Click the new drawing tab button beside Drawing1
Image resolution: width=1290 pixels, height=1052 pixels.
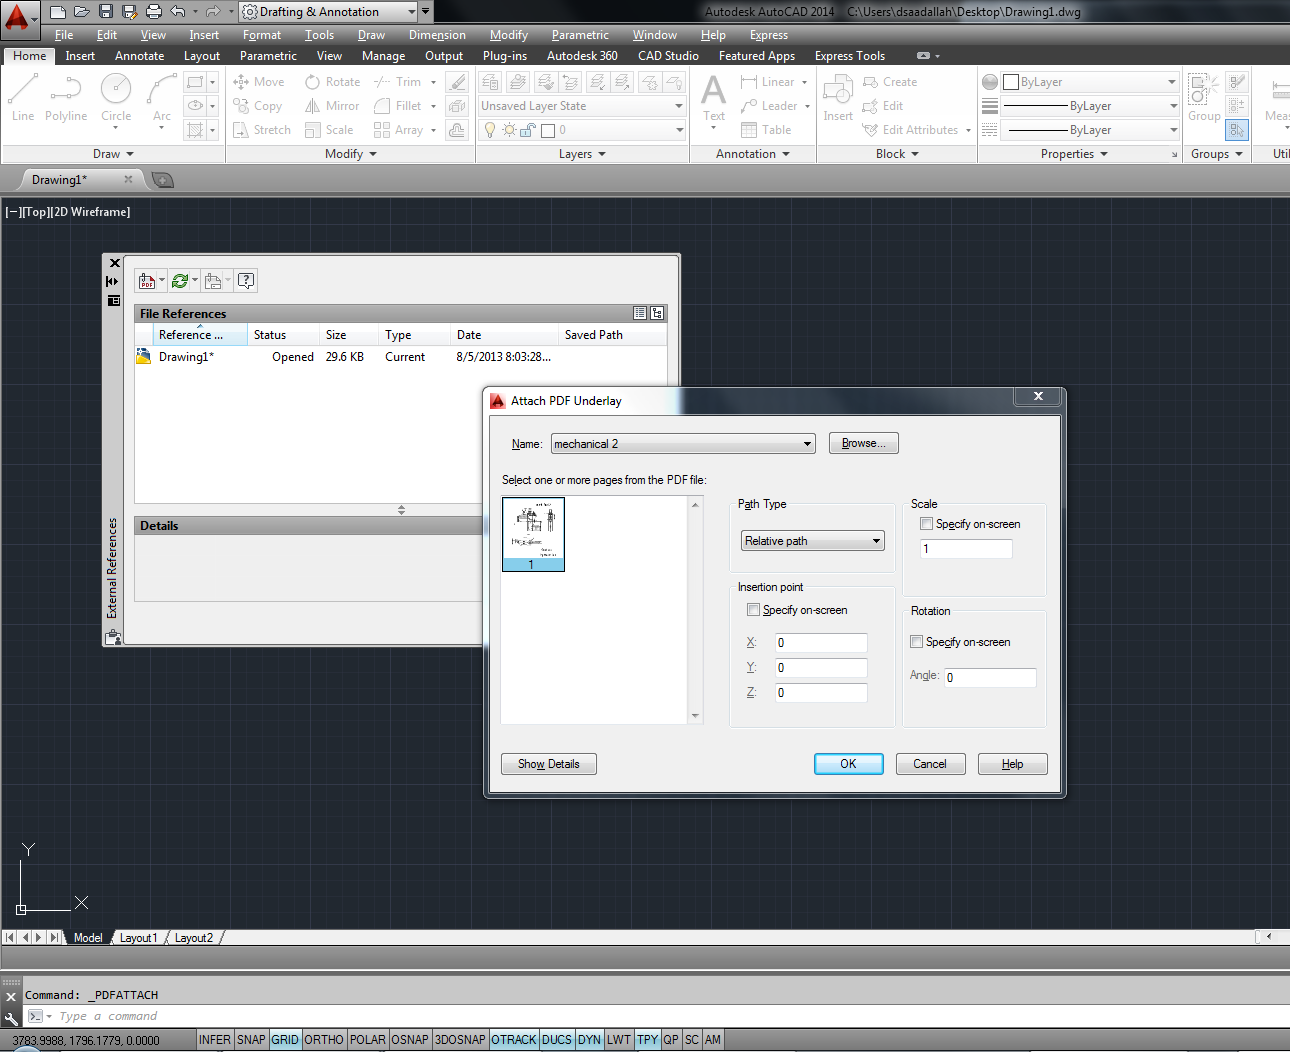(x=163, y=180)
